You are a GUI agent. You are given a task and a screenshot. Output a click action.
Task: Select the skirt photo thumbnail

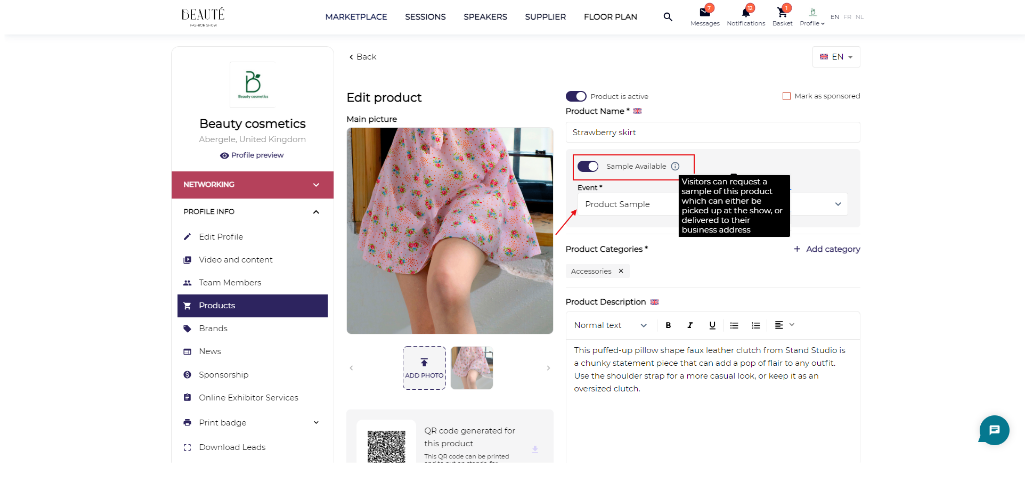click(472, 368)
